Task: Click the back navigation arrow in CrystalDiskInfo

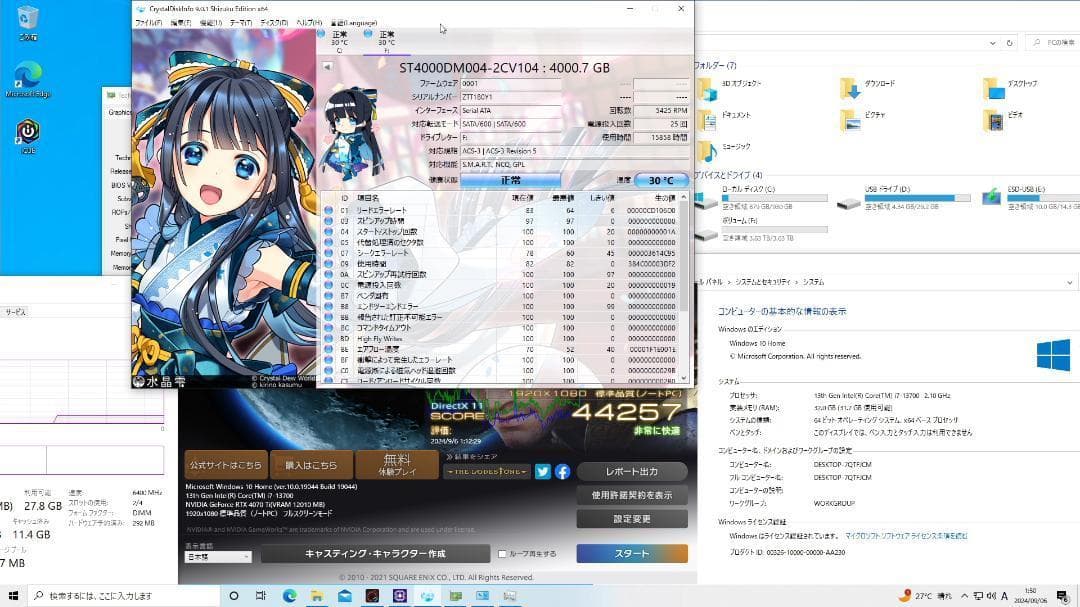Action: coord(327,66)
